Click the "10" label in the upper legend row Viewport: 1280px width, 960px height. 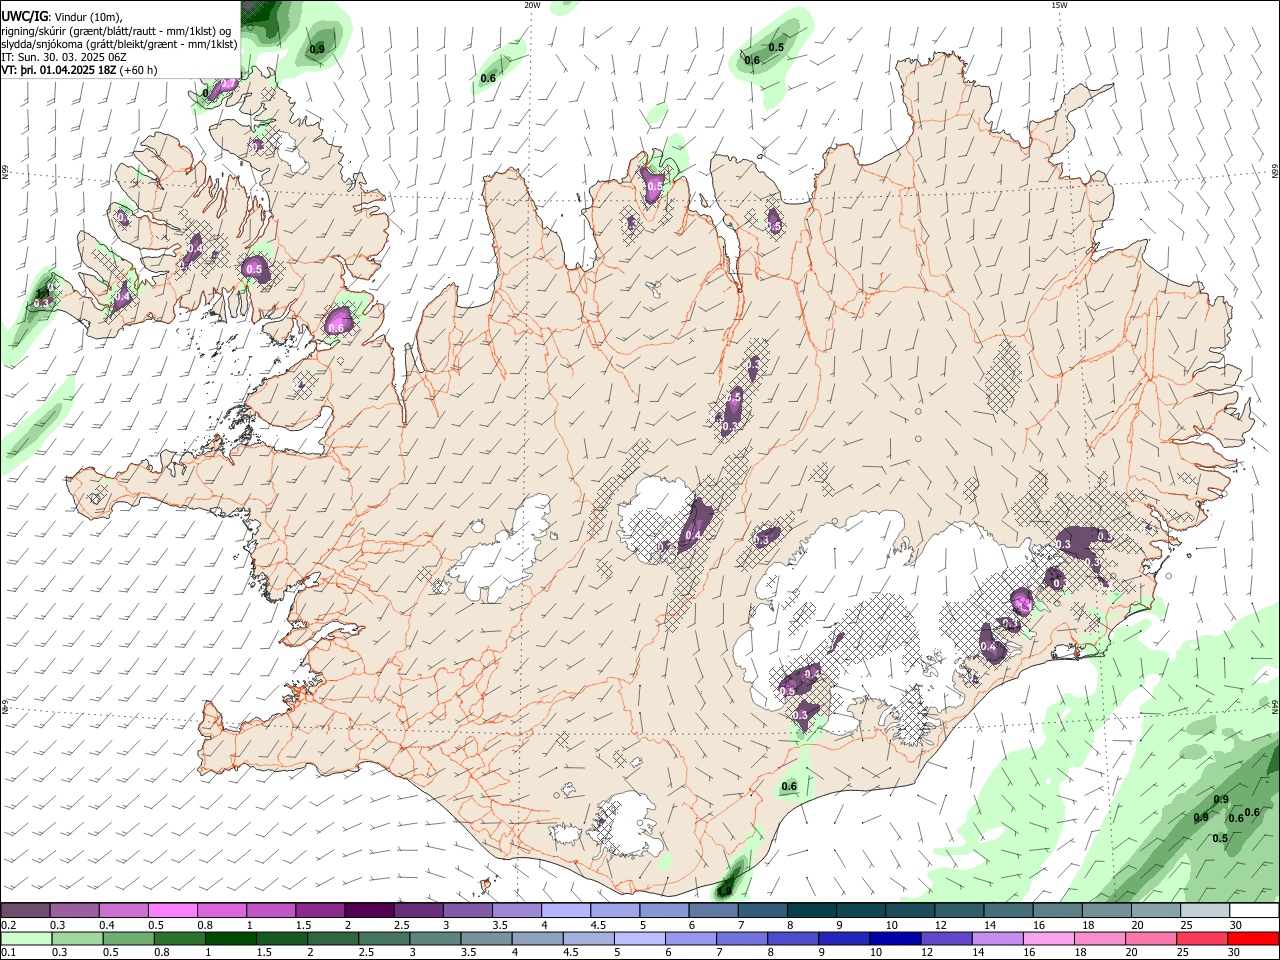pos(891,925)
